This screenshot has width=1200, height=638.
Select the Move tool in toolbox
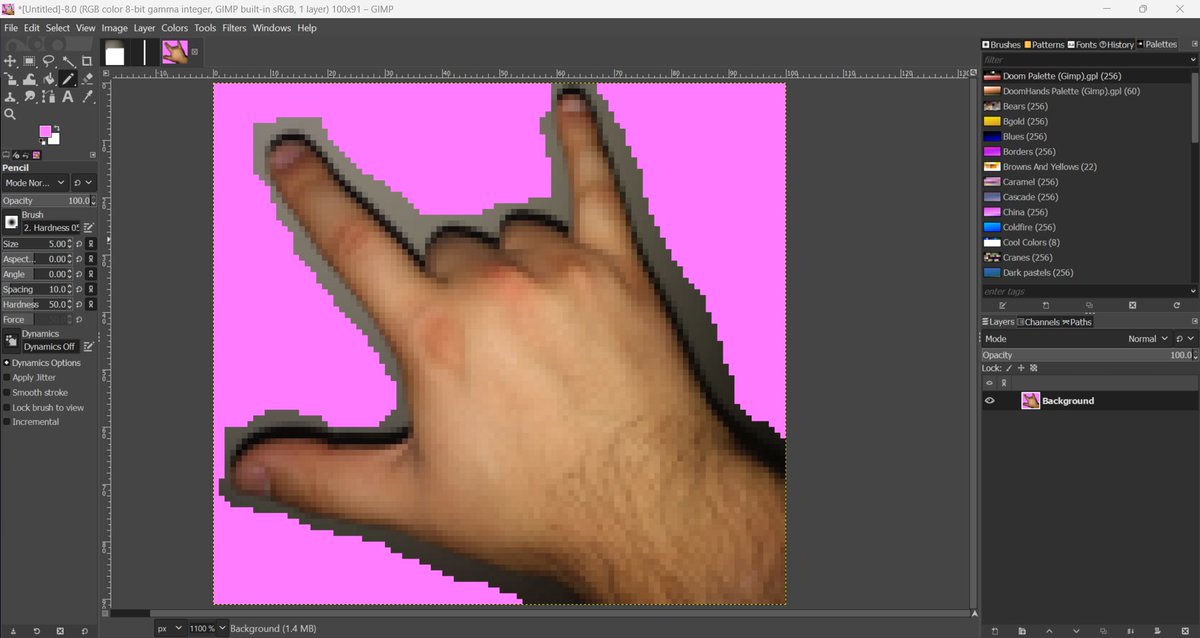(x=10, y=61)
